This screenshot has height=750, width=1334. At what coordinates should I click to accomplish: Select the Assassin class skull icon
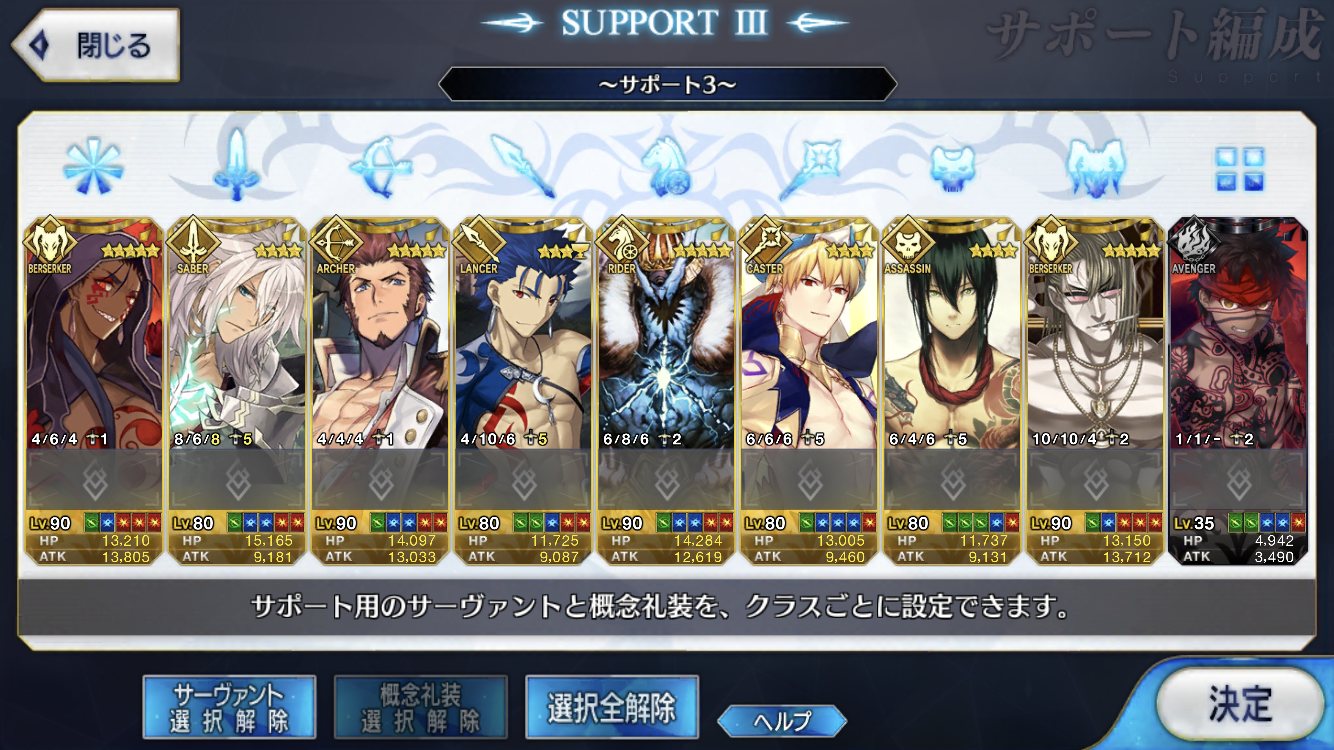coord(952,167)
